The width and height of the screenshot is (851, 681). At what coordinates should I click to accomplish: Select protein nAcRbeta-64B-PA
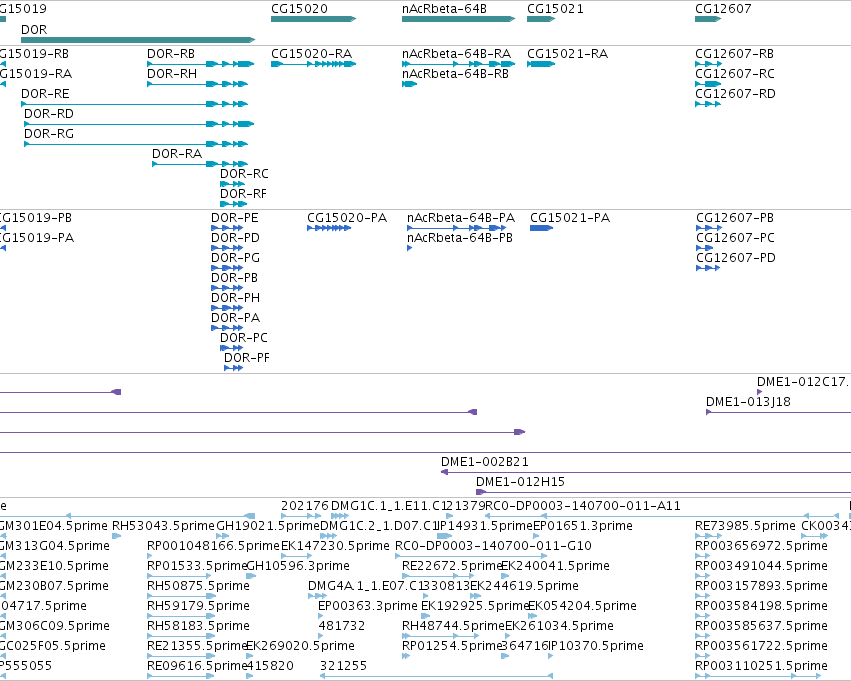click(456, 228)
